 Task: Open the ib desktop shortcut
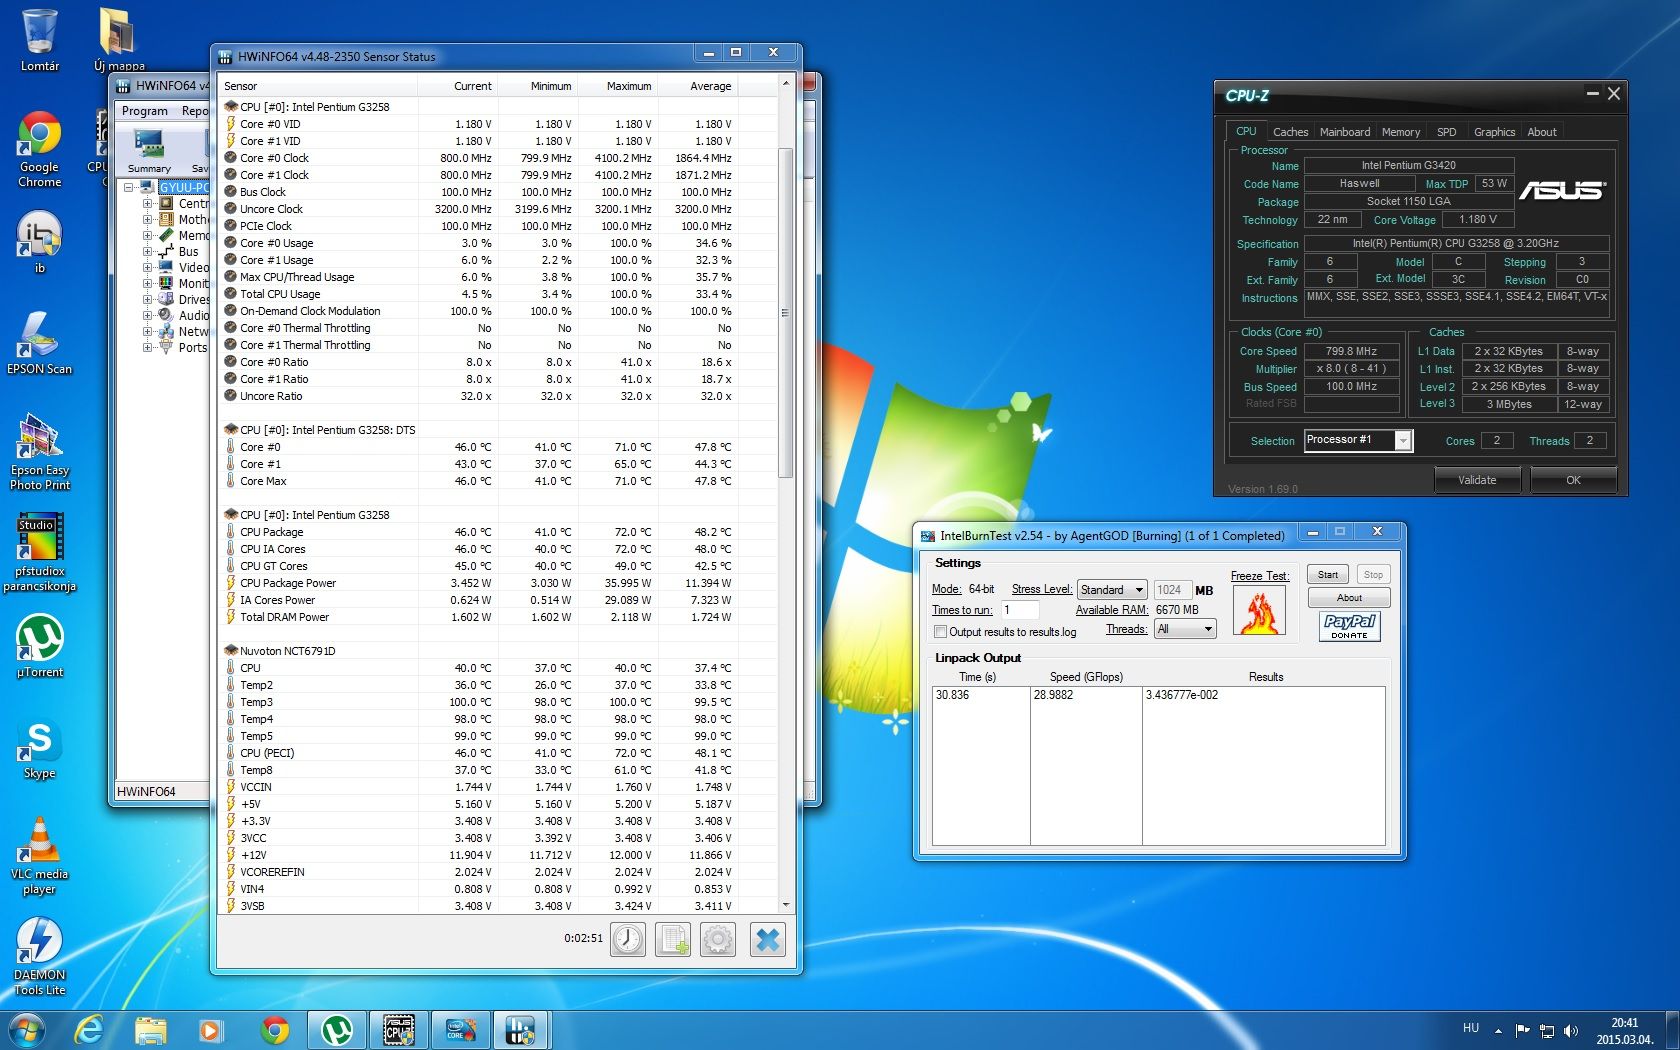[x=40, y=242]
